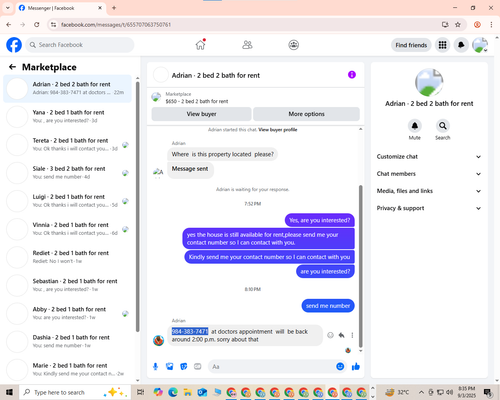The width and height of the screenshot is (500, 400).
Task: Reply to Adrian's phone number message
Action: click(341, 335)
